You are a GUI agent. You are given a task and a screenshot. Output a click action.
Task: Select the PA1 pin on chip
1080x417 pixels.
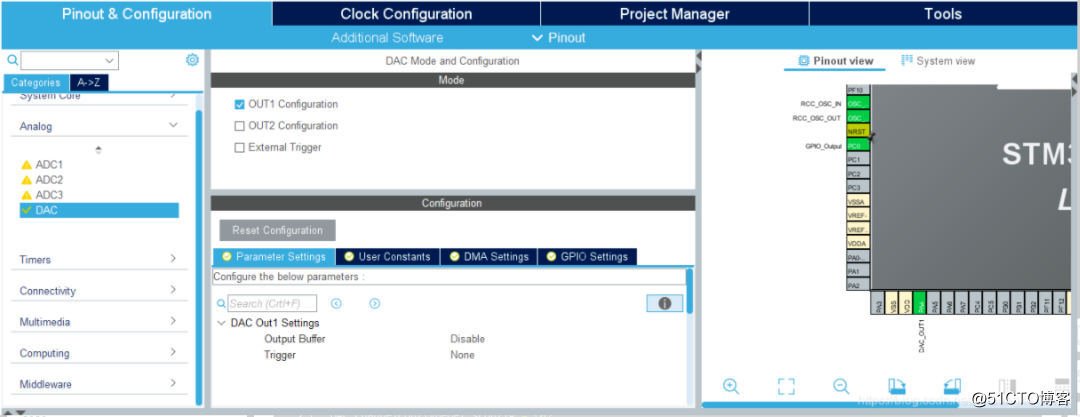point(858,272)
